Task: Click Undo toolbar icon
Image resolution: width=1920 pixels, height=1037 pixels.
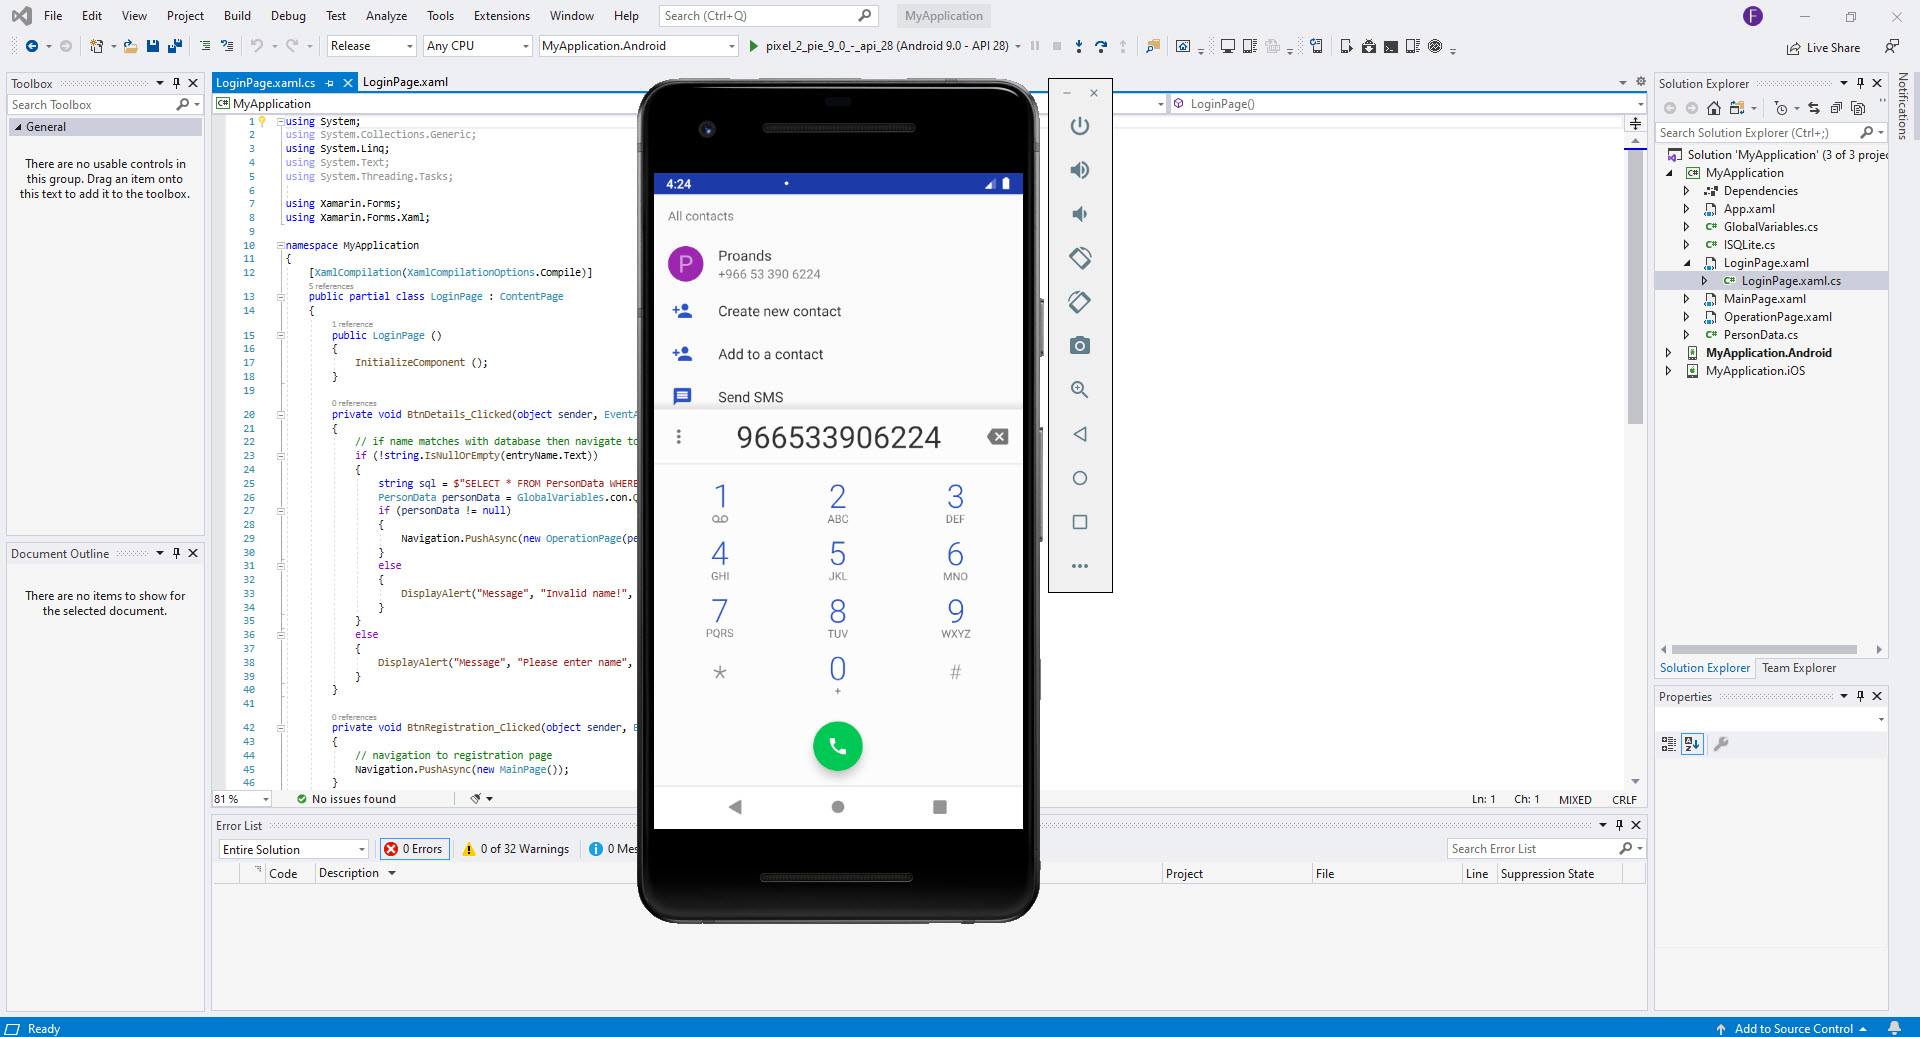Action: (257, 46)
